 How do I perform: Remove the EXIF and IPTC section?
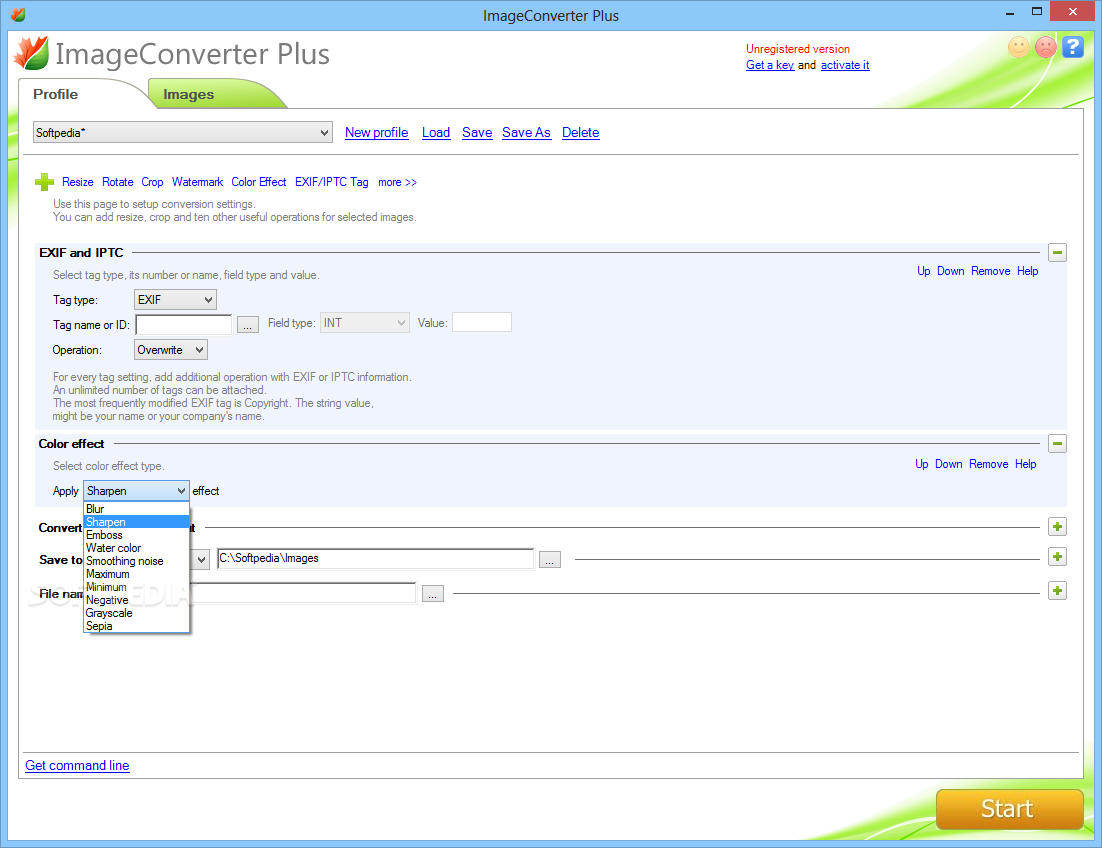[x=990, y=271]
